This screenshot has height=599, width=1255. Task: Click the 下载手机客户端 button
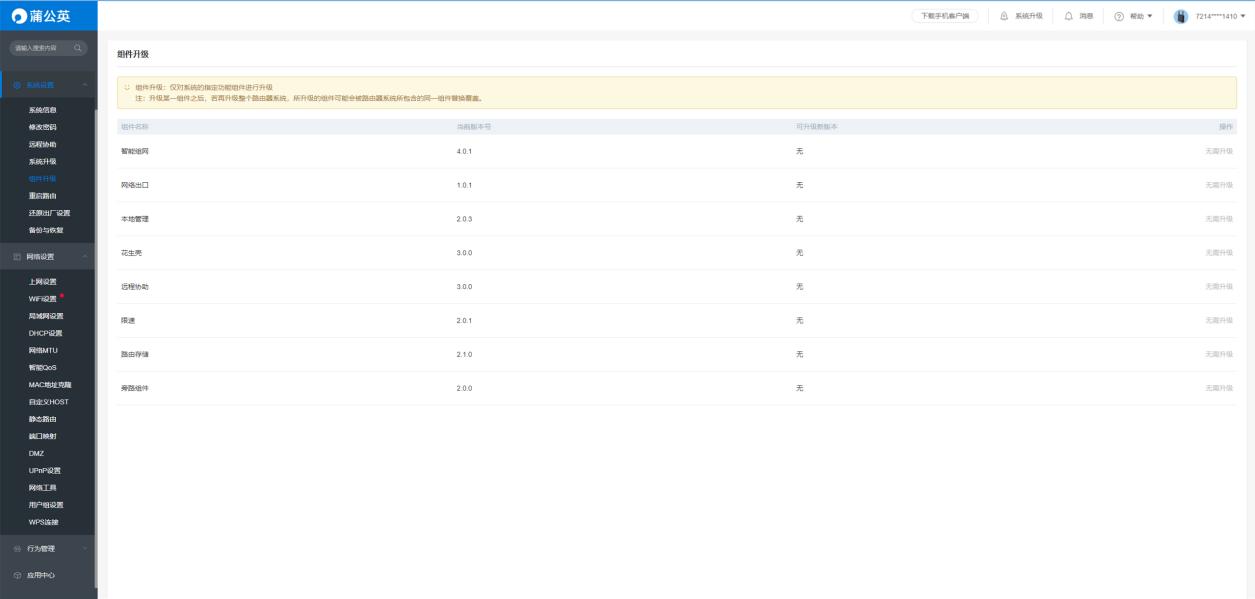(x=944, y=16)
